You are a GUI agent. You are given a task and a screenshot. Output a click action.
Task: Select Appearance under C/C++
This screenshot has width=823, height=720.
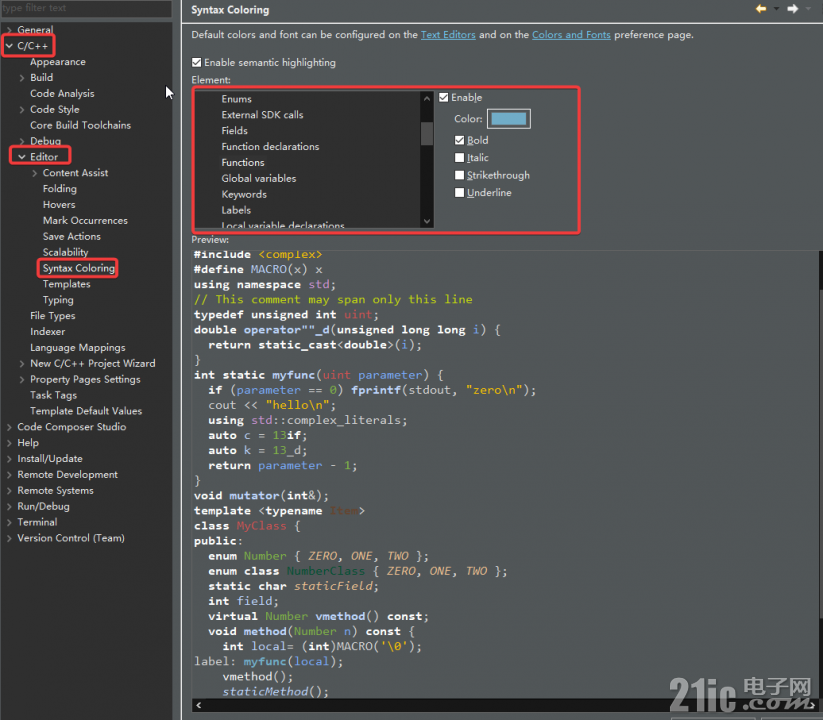click(x=58, y=62)
